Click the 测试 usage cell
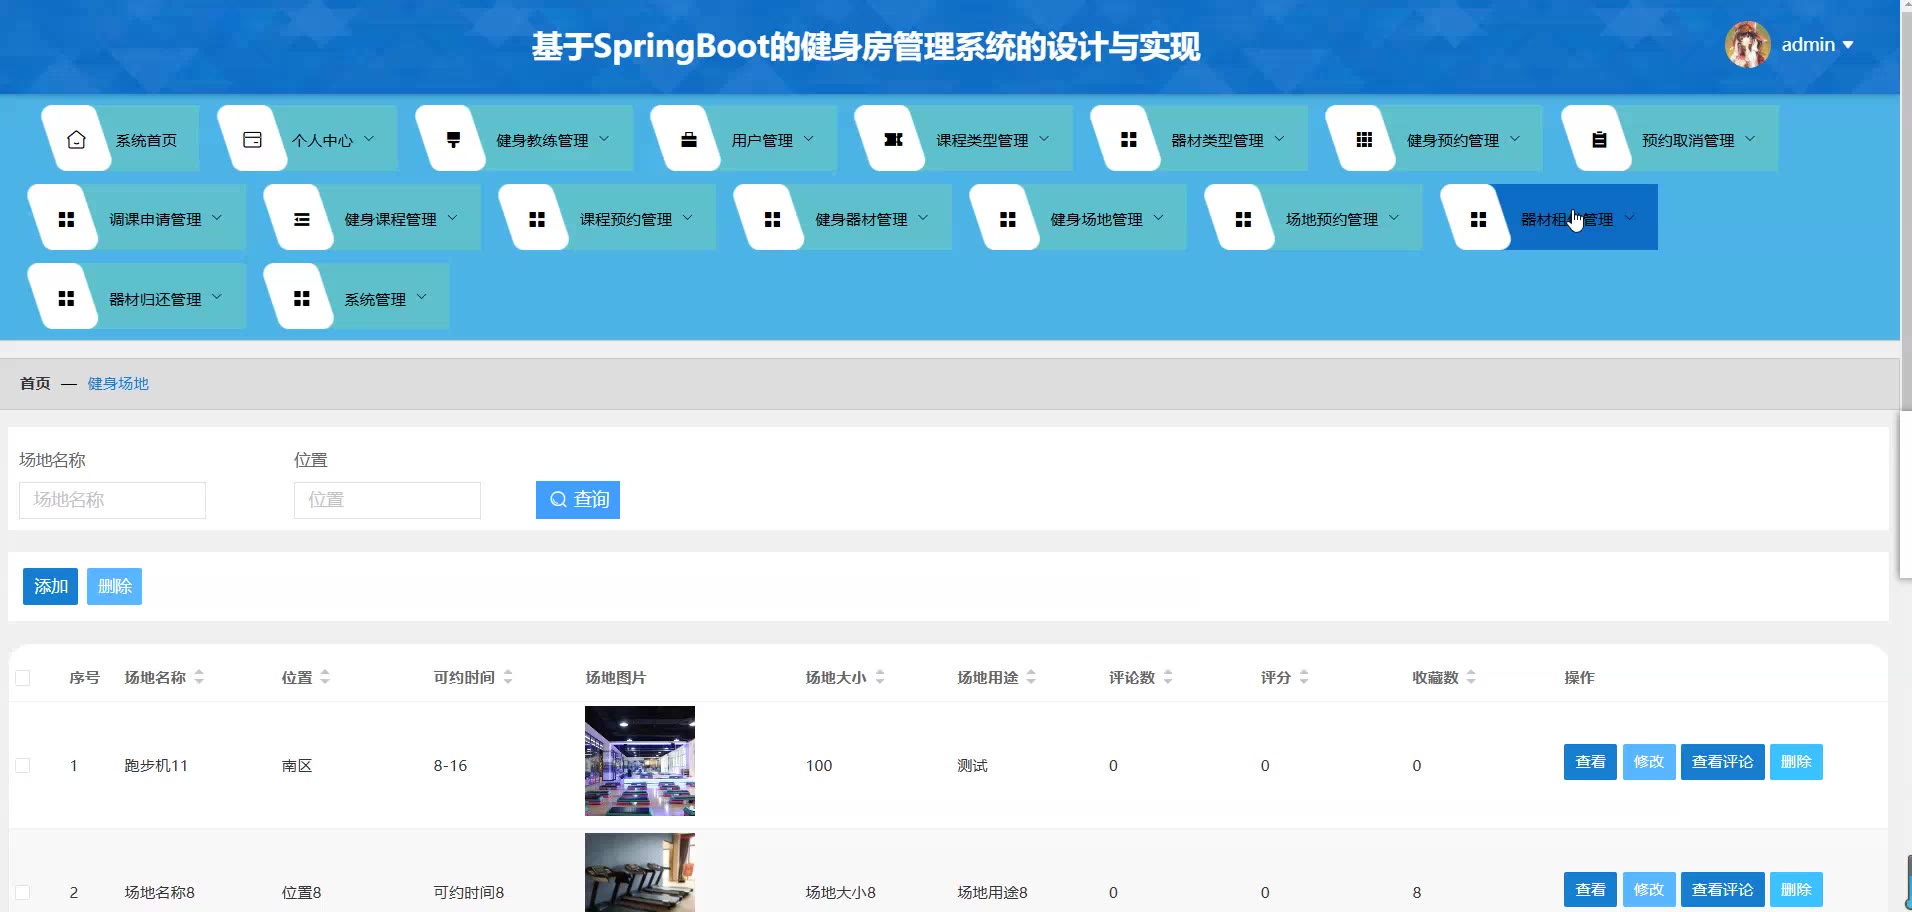Image resolution: width=1912 pixels, height=912 pixels. point(972,765)
